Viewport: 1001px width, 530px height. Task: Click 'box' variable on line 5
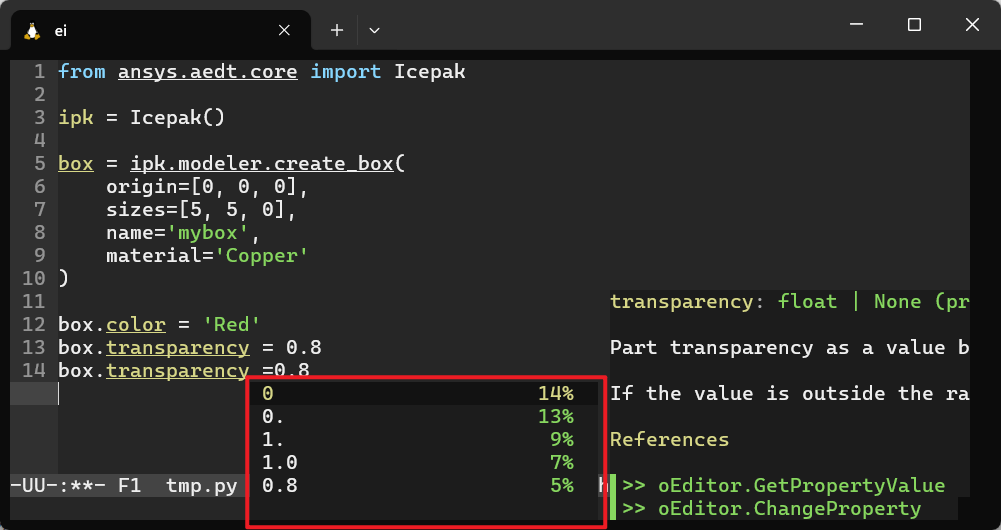(76, 163)
